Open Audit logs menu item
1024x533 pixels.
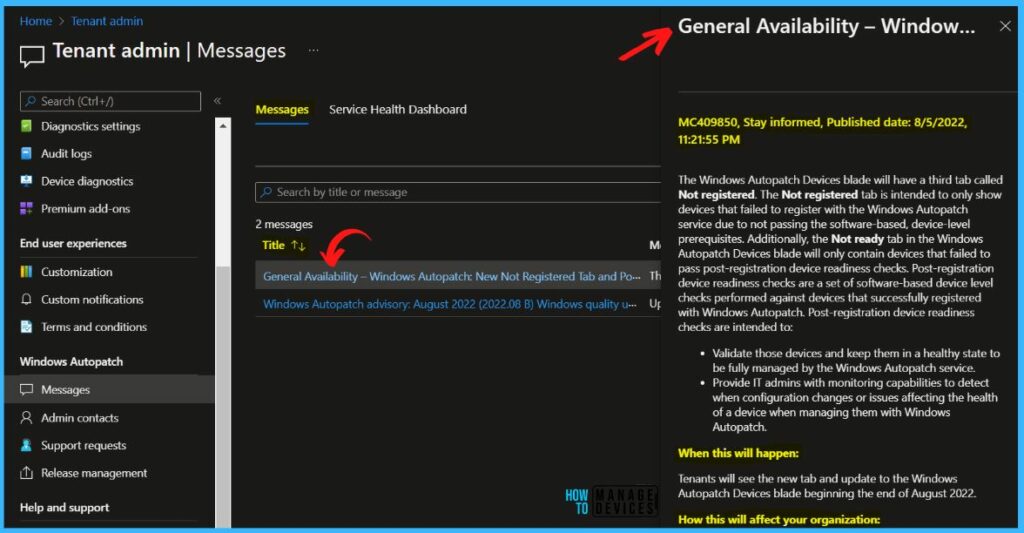coord(67,153)
